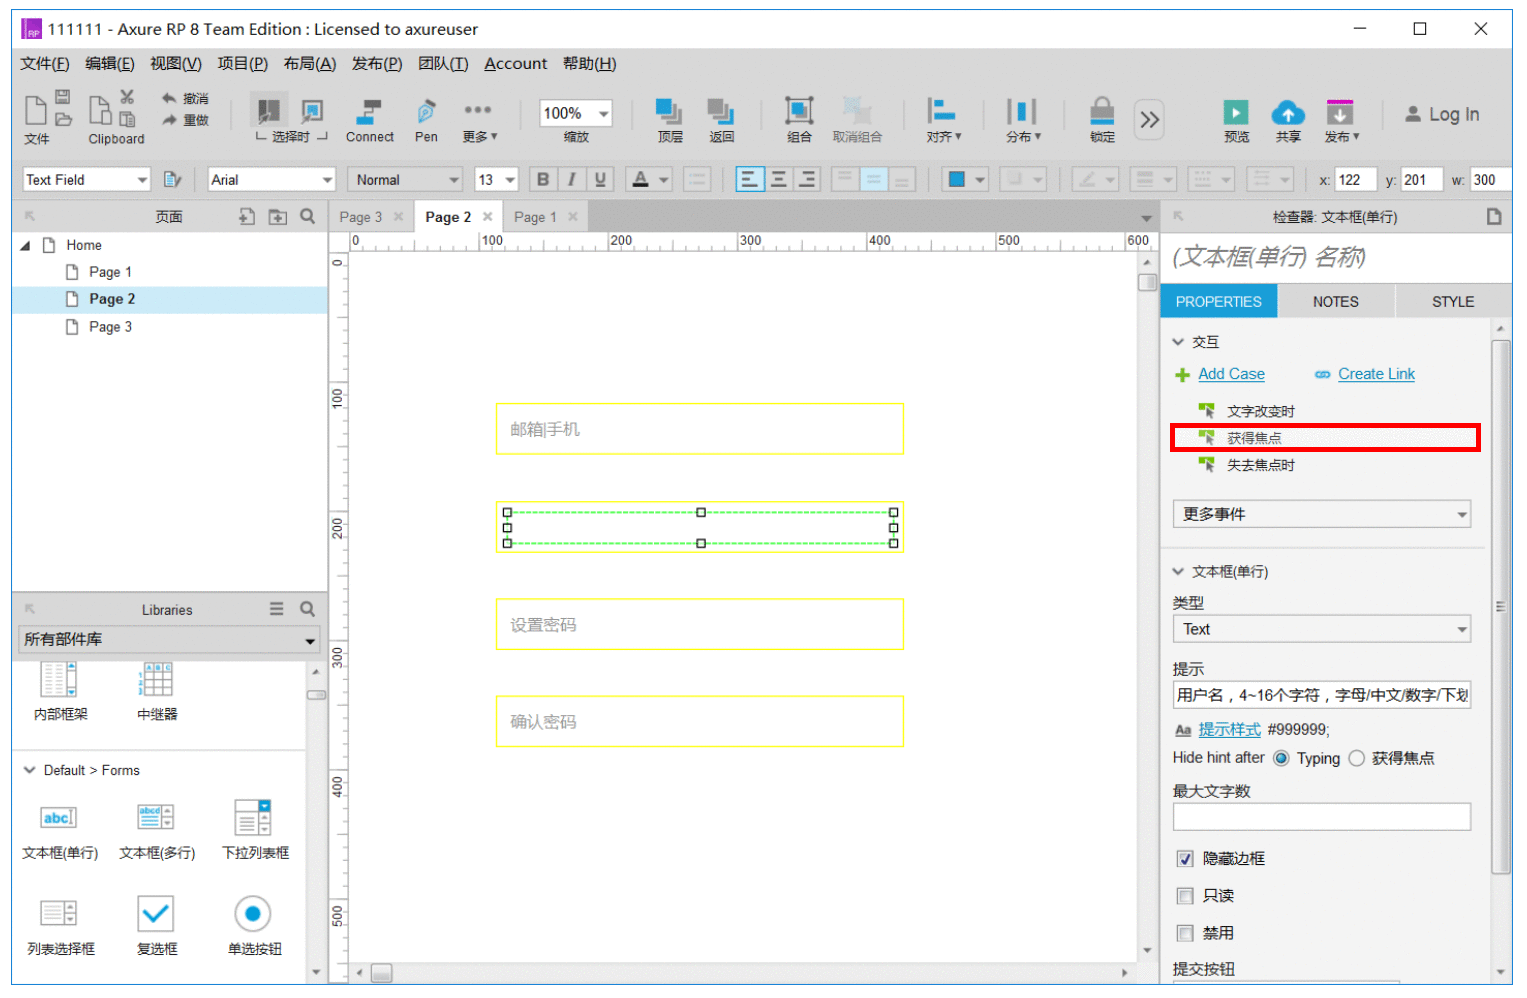Switch to the STYLE tab
This screenshot has height=998, width=1527.
[x=1453, y=301]
